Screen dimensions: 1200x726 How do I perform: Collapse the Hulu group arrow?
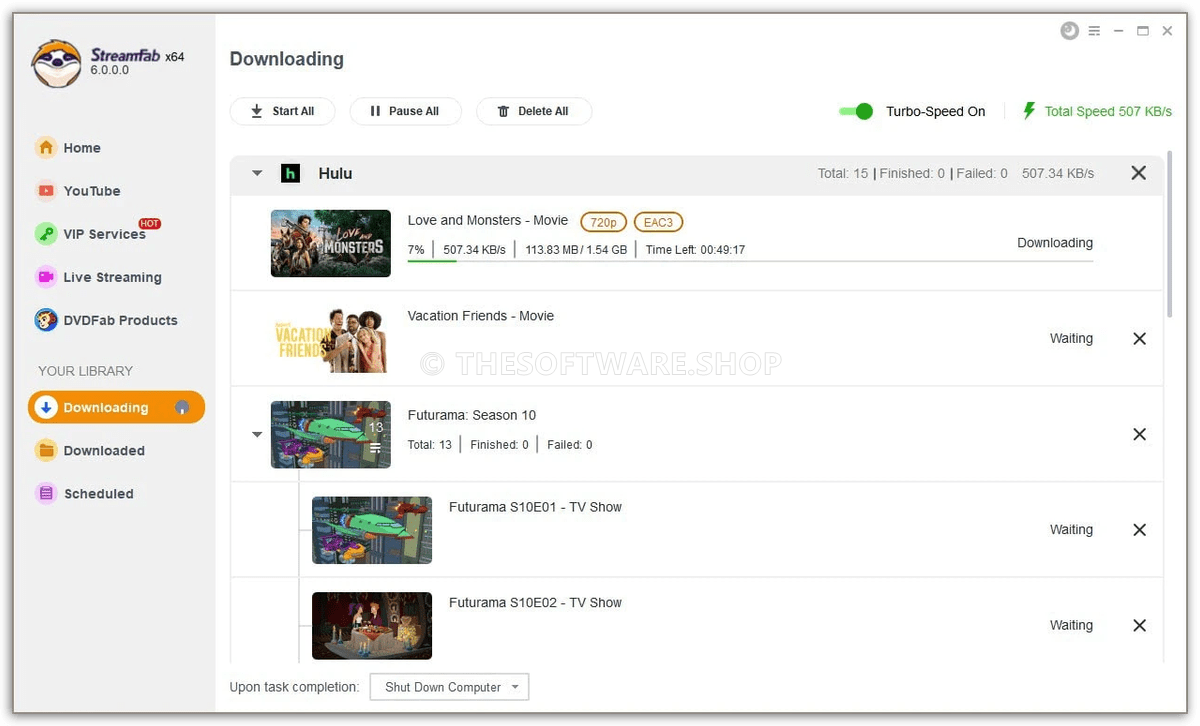257,173
